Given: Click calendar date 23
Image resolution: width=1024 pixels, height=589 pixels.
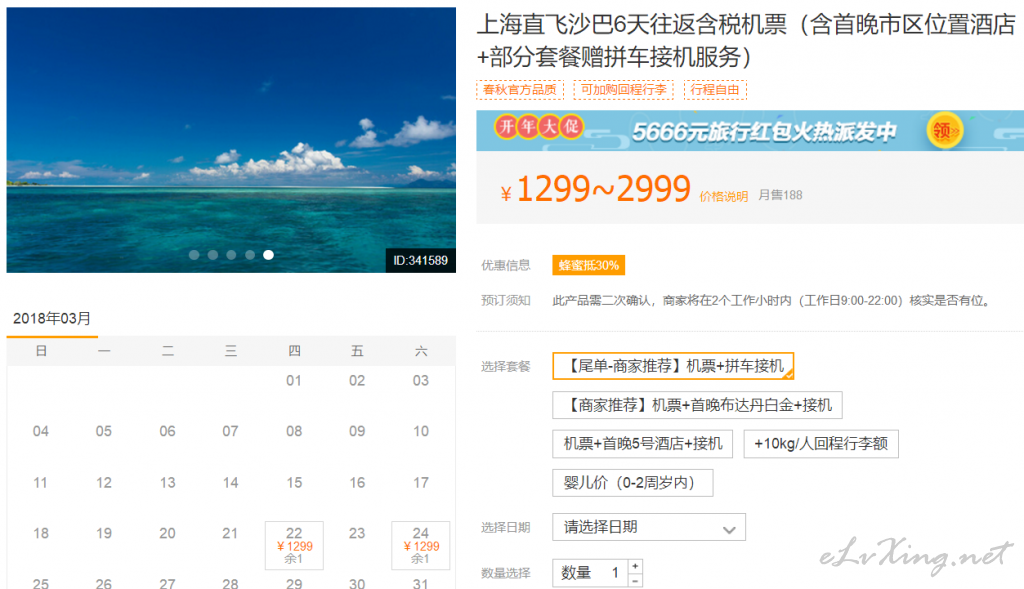Looking at the screenshot, I should point(357,533).
